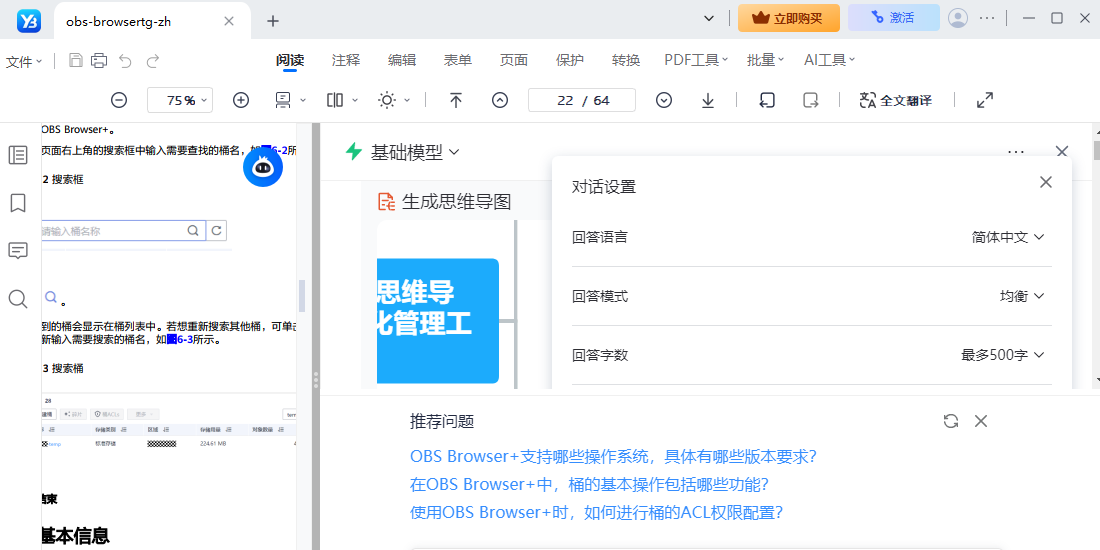Ask about 桶的ACL权限配置
Image resolution: width=1100 pixels, height=550 pixels.
(x=596, y=512)
